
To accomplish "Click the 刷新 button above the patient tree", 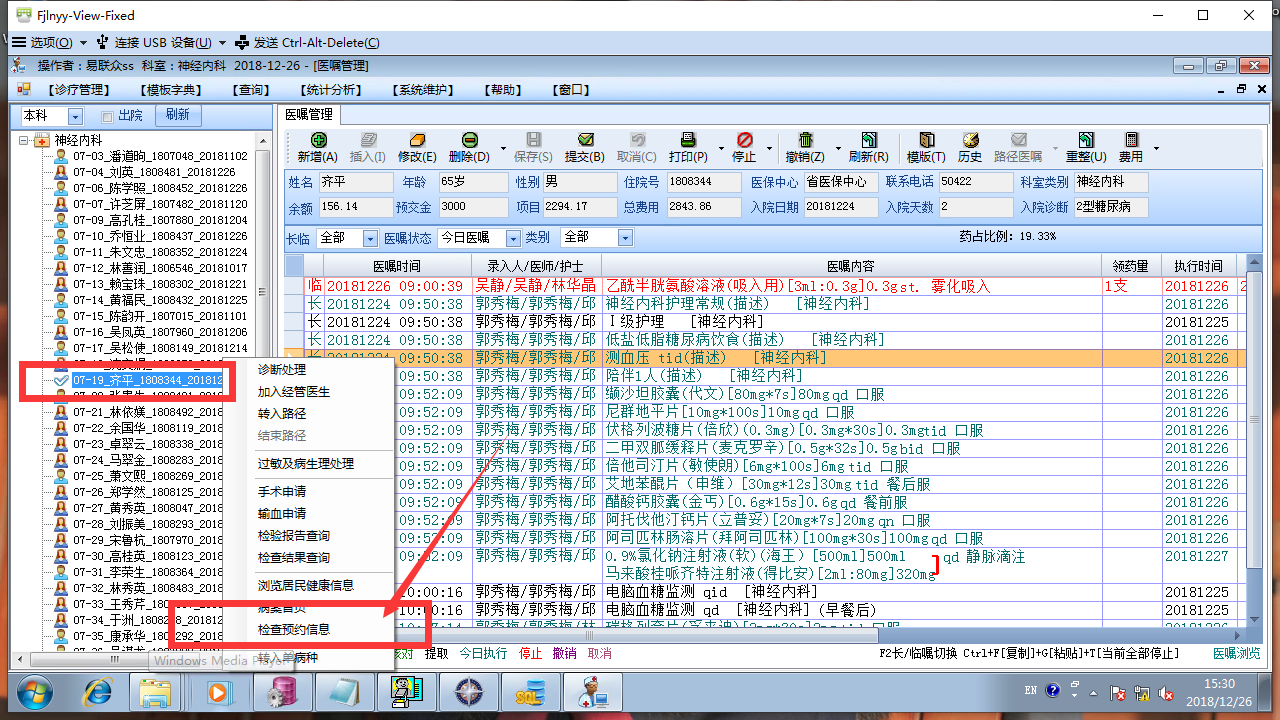I will tap(178, 115).
